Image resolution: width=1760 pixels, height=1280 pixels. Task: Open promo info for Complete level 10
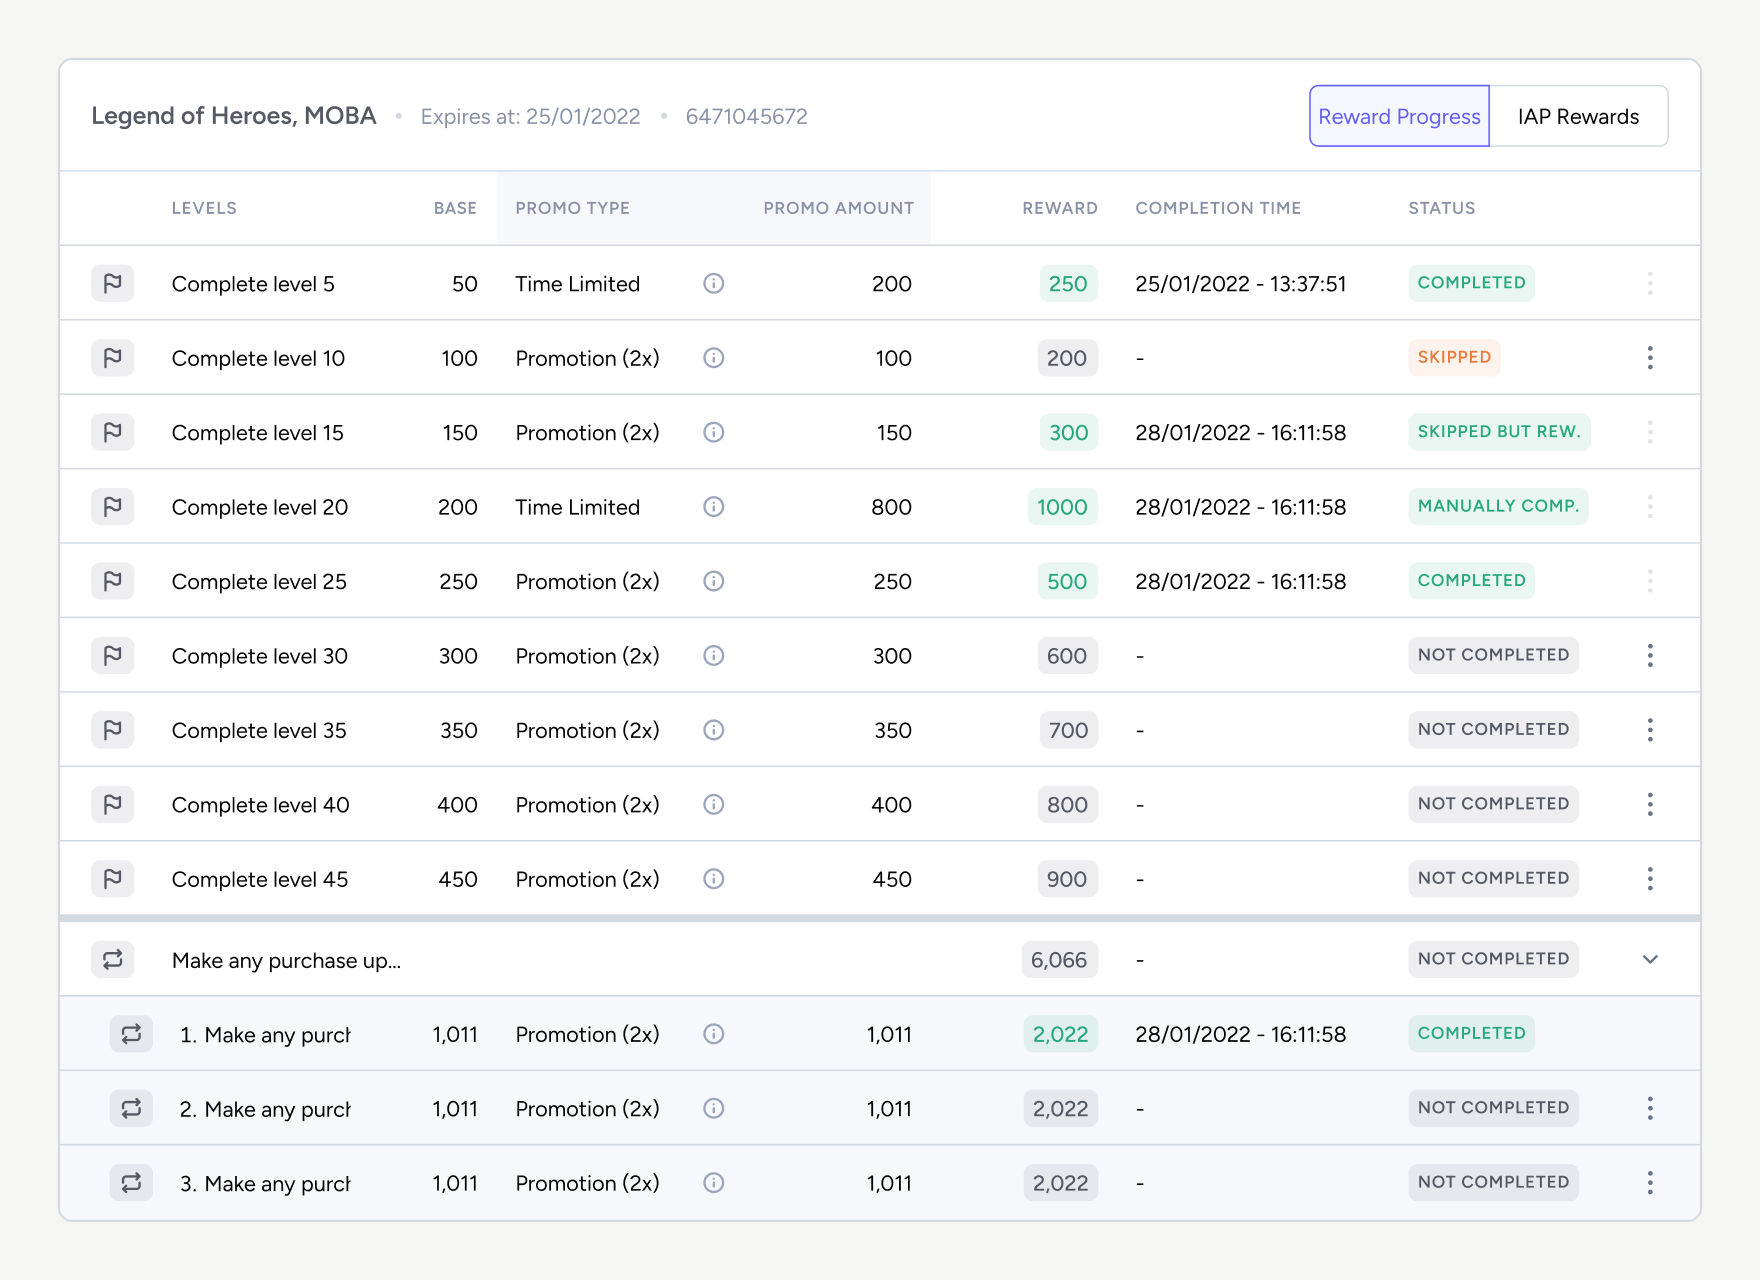[714, 357]
